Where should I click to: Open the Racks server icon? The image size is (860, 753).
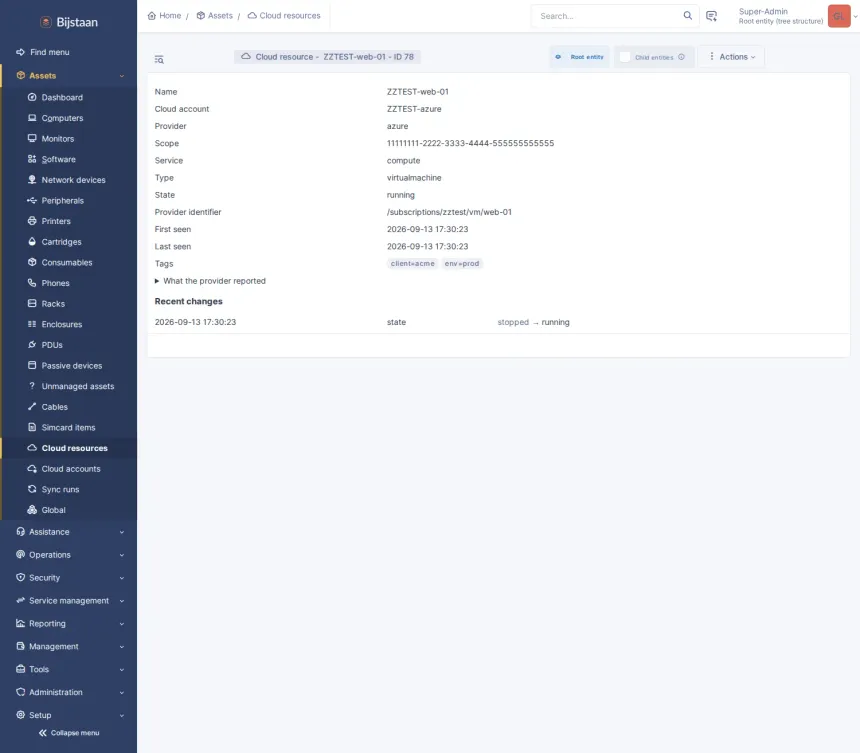click(x=32, y=303)
